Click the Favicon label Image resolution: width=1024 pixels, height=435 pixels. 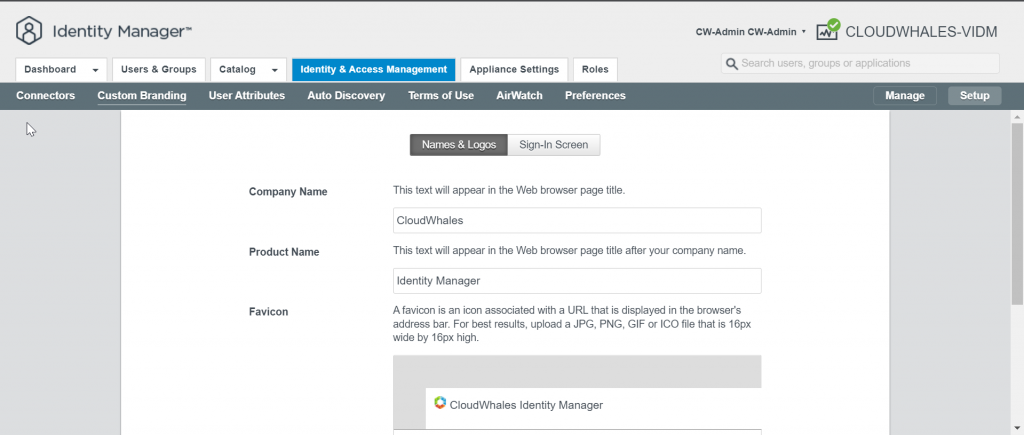click(268, 312)
